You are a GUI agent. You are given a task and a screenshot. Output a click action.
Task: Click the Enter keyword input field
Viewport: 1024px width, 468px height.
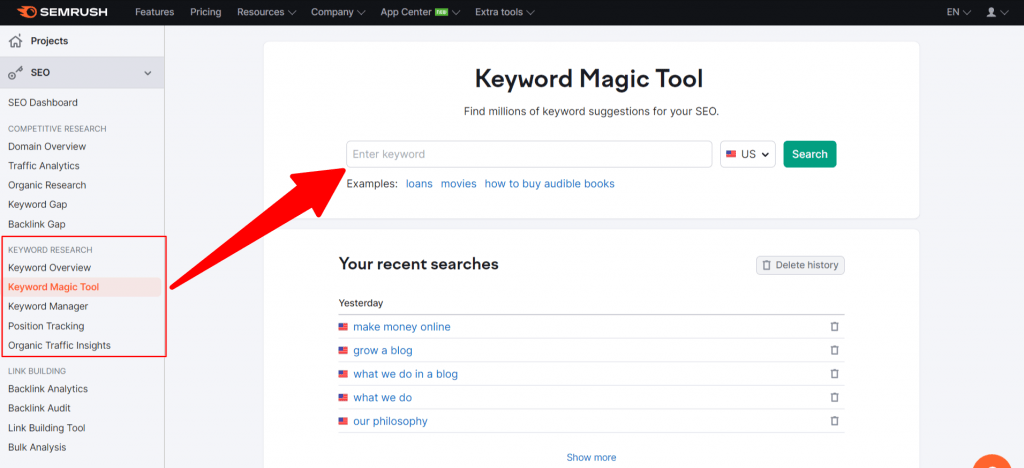coord(529,155)
